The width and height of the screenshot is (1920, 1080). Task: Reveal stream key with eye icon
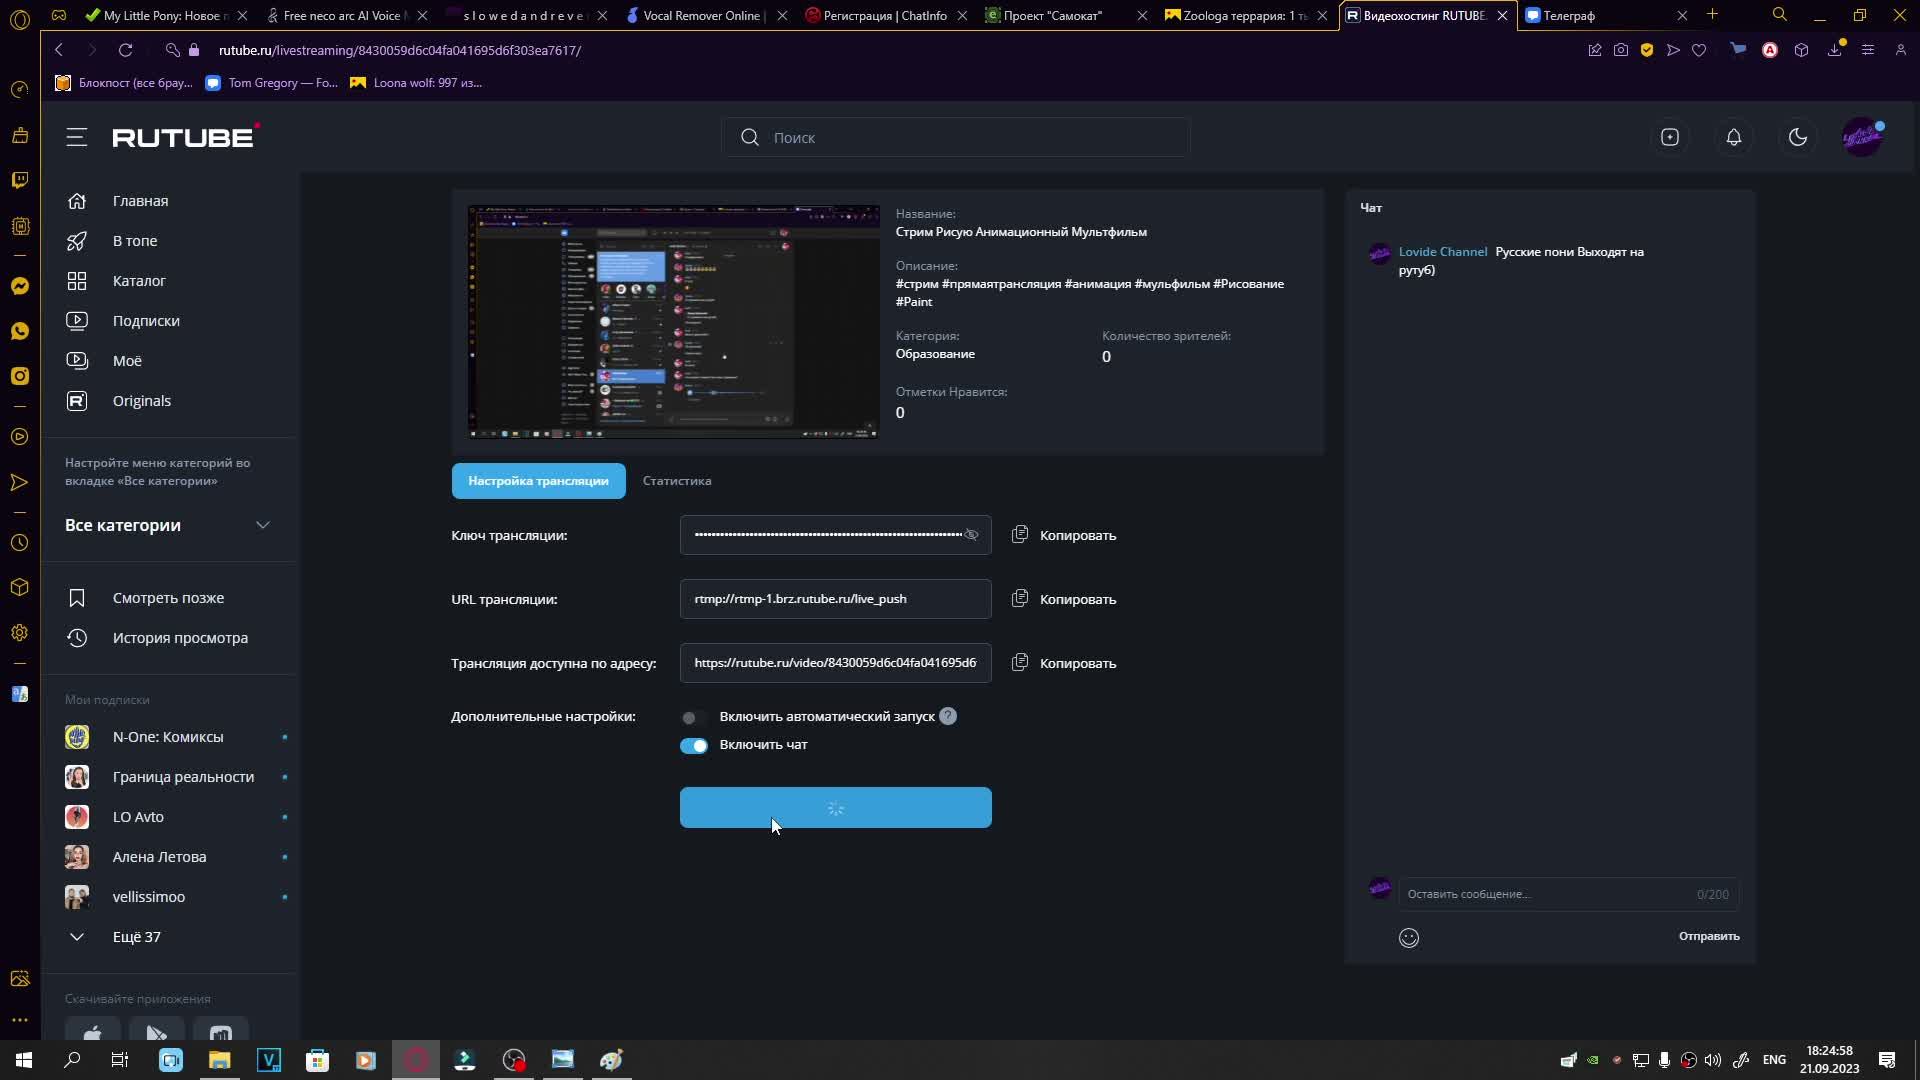pyautogui.click(x=971, y=535)
